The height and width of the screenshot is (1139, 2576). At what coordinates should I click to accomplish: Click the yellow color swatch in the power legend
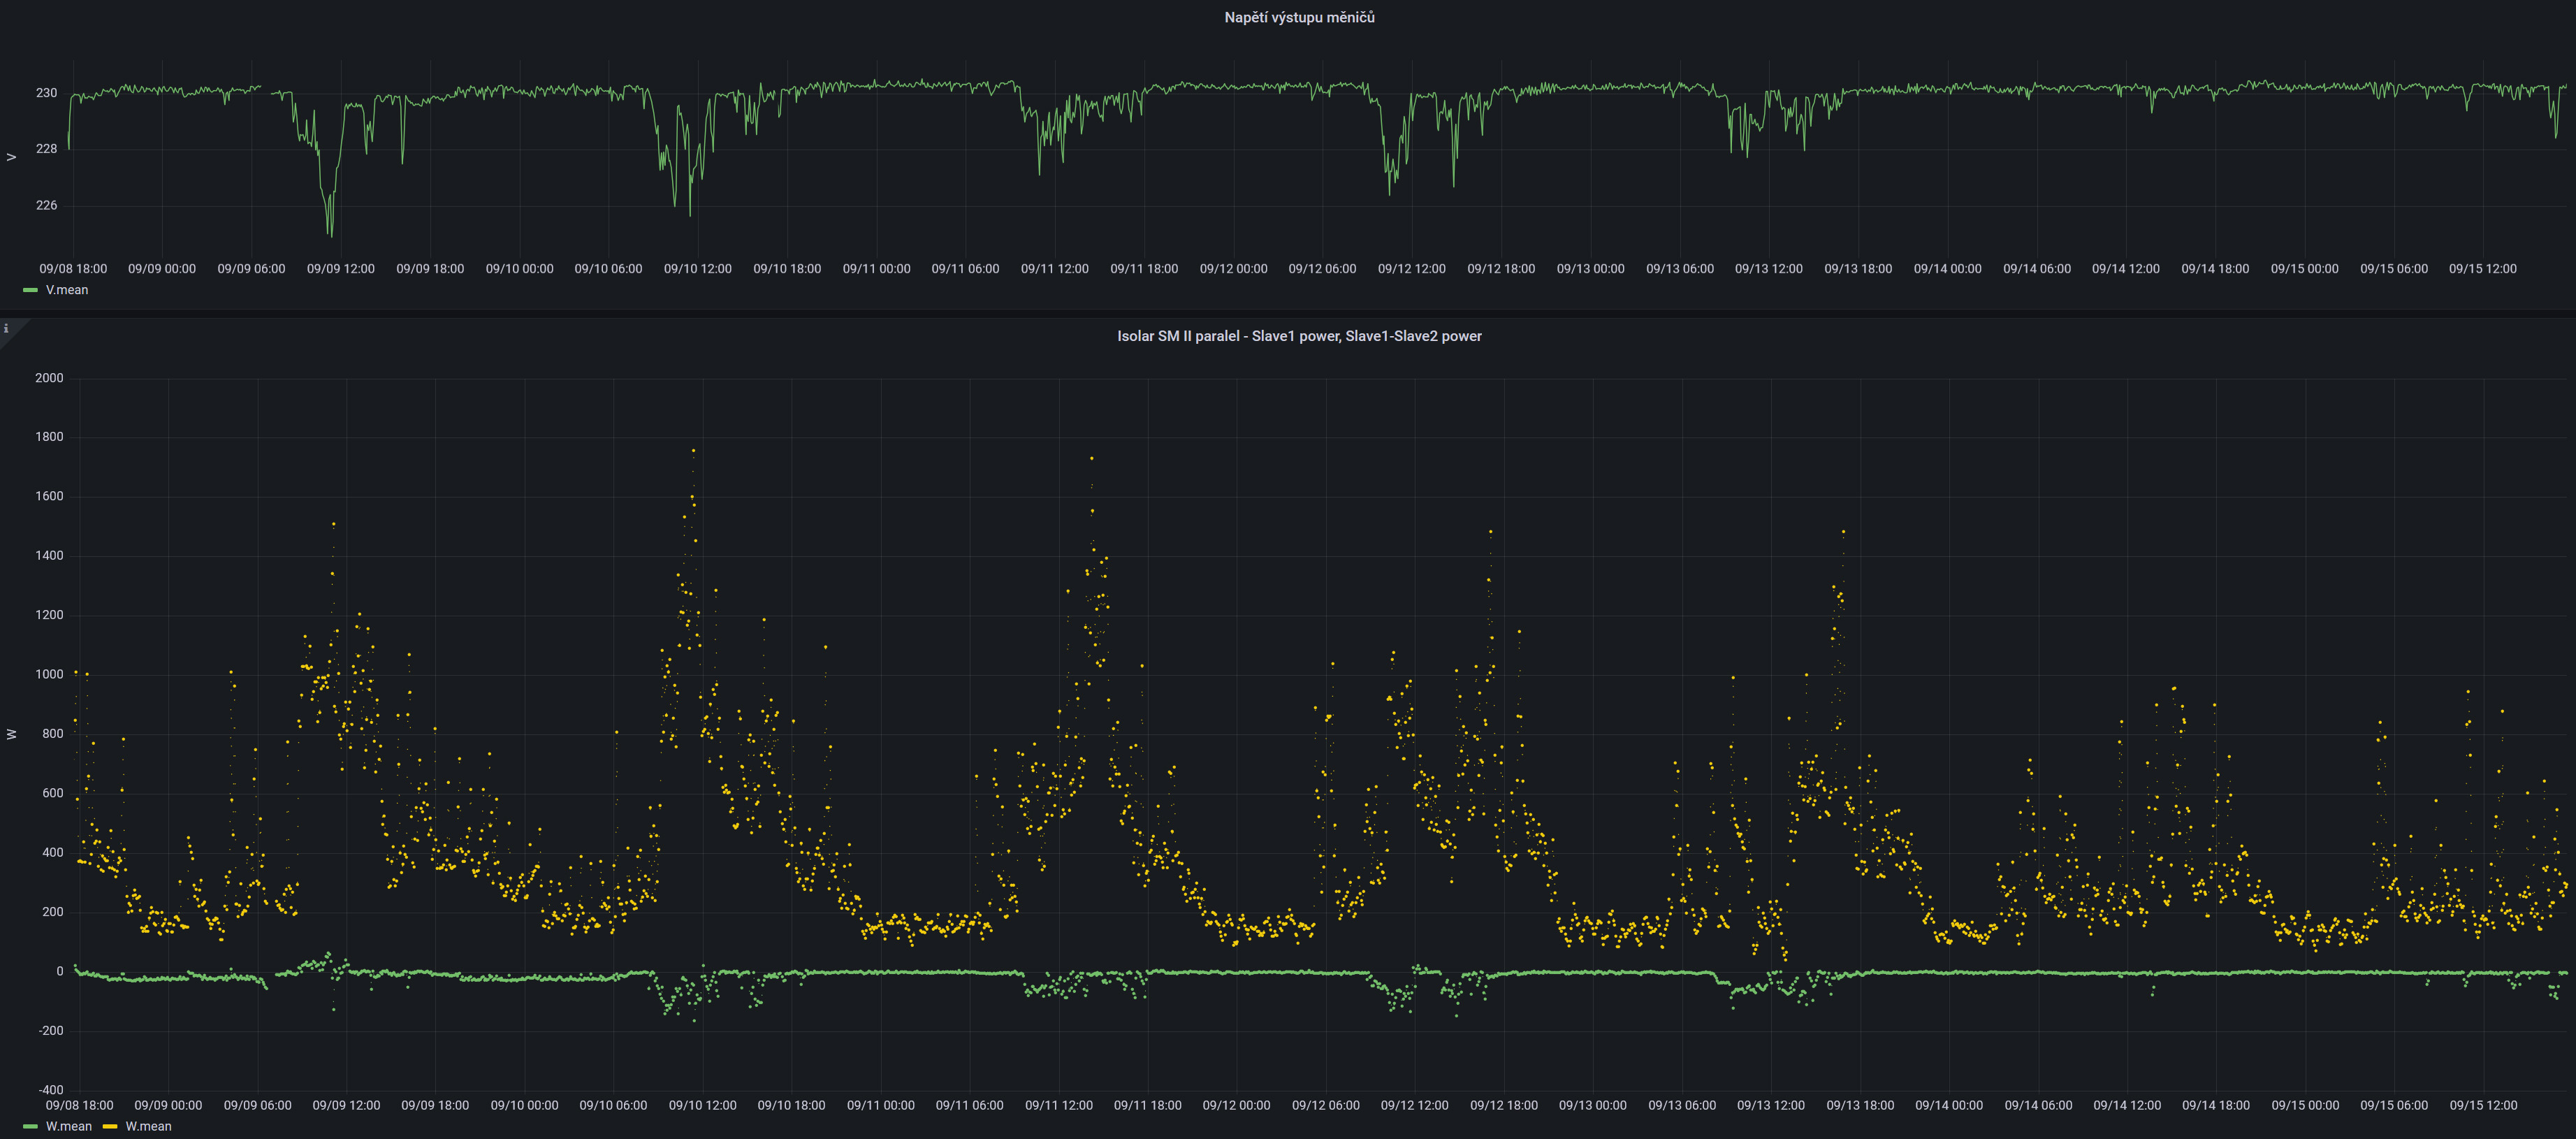pyautogui.click(x=110, y=1126)
